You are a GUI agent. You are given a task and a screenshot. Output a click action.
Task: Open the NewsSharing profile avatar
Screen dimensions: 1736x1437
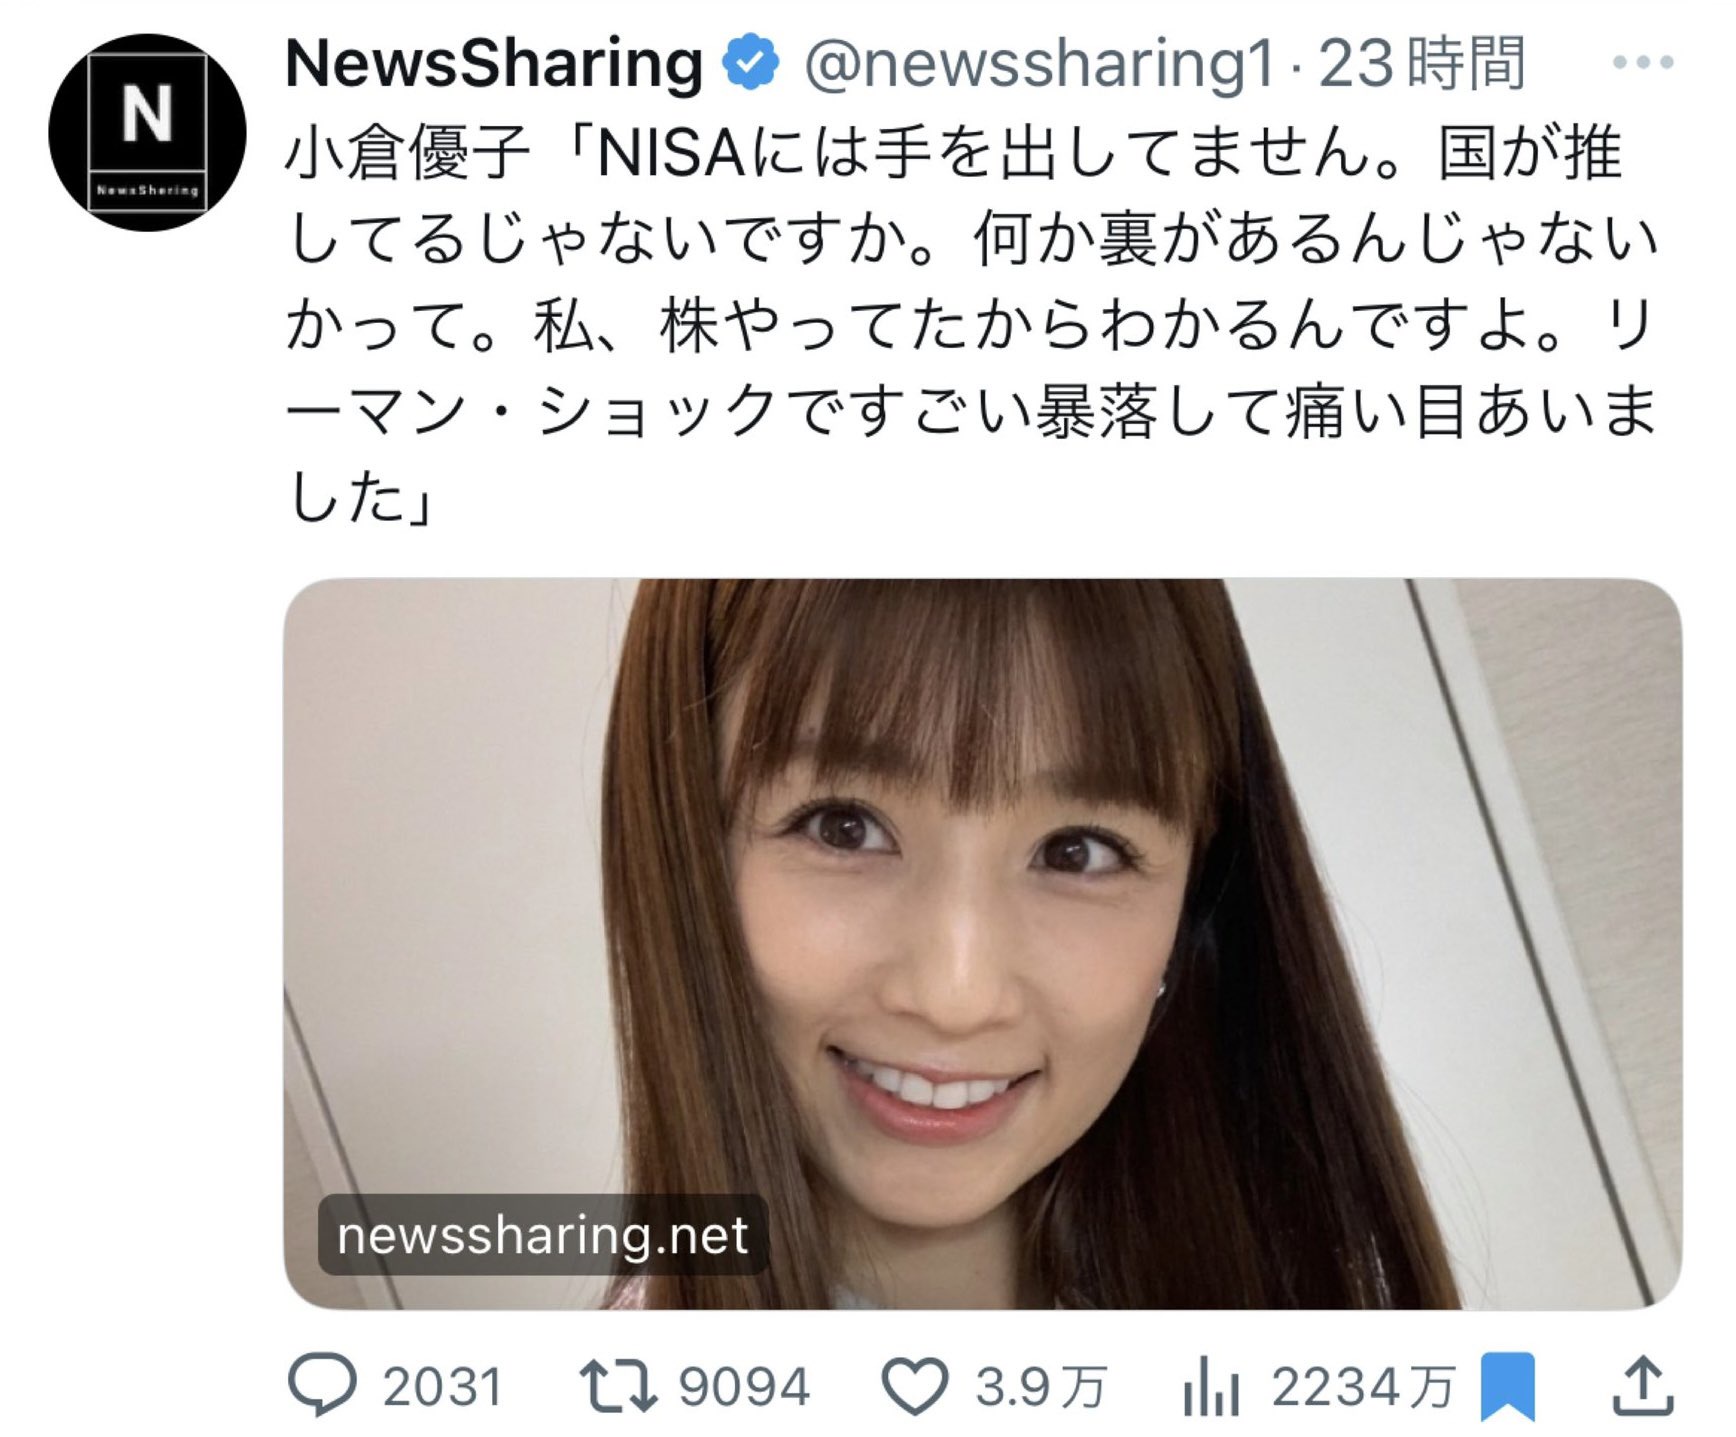[x=147, y=132]
